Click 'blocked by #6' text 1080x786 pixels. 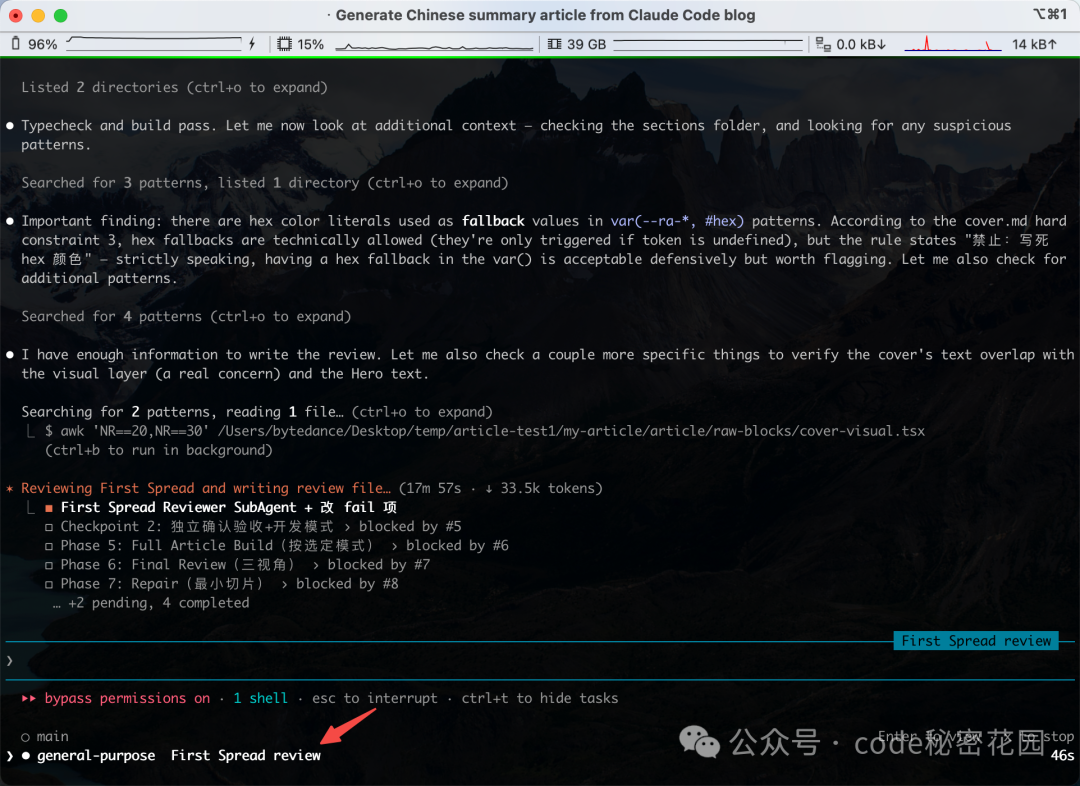click(457, 546)
